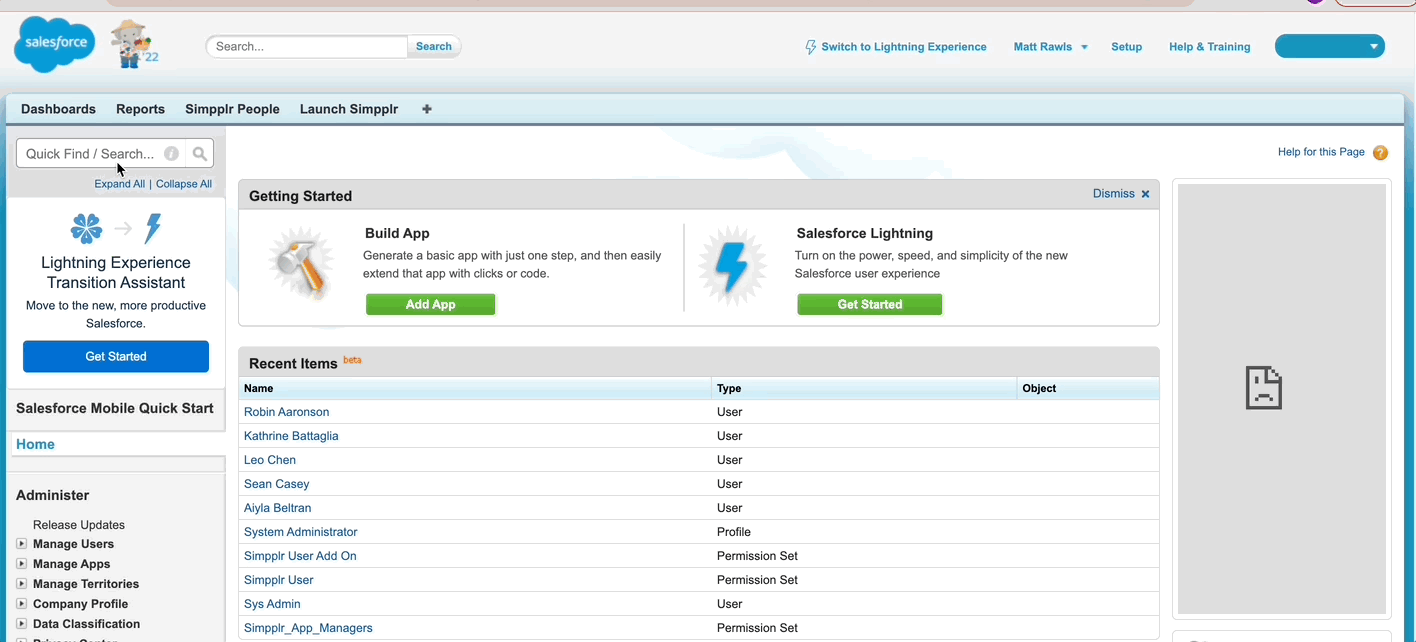
Task: Expand the Data Classification tree node
Action: [21, 624]
